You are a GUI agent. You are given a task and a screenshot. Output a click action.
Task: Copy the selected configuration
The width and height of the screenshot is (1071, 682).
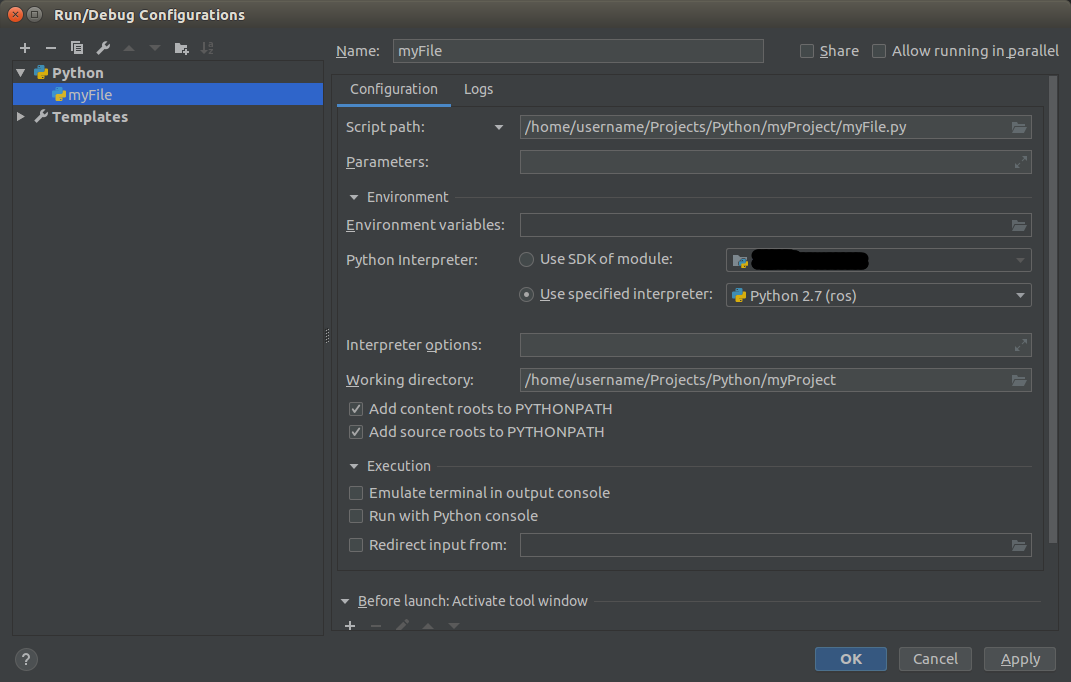click(77, 48)
